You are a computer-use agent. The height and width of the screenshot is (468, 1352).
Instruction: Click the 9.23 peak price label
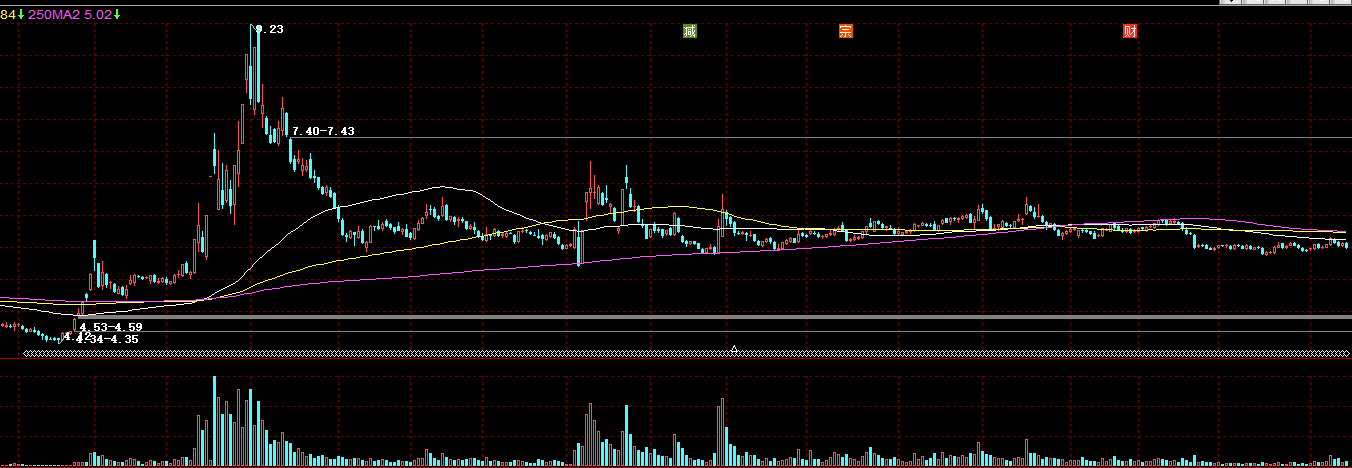(x=270, y=30)
